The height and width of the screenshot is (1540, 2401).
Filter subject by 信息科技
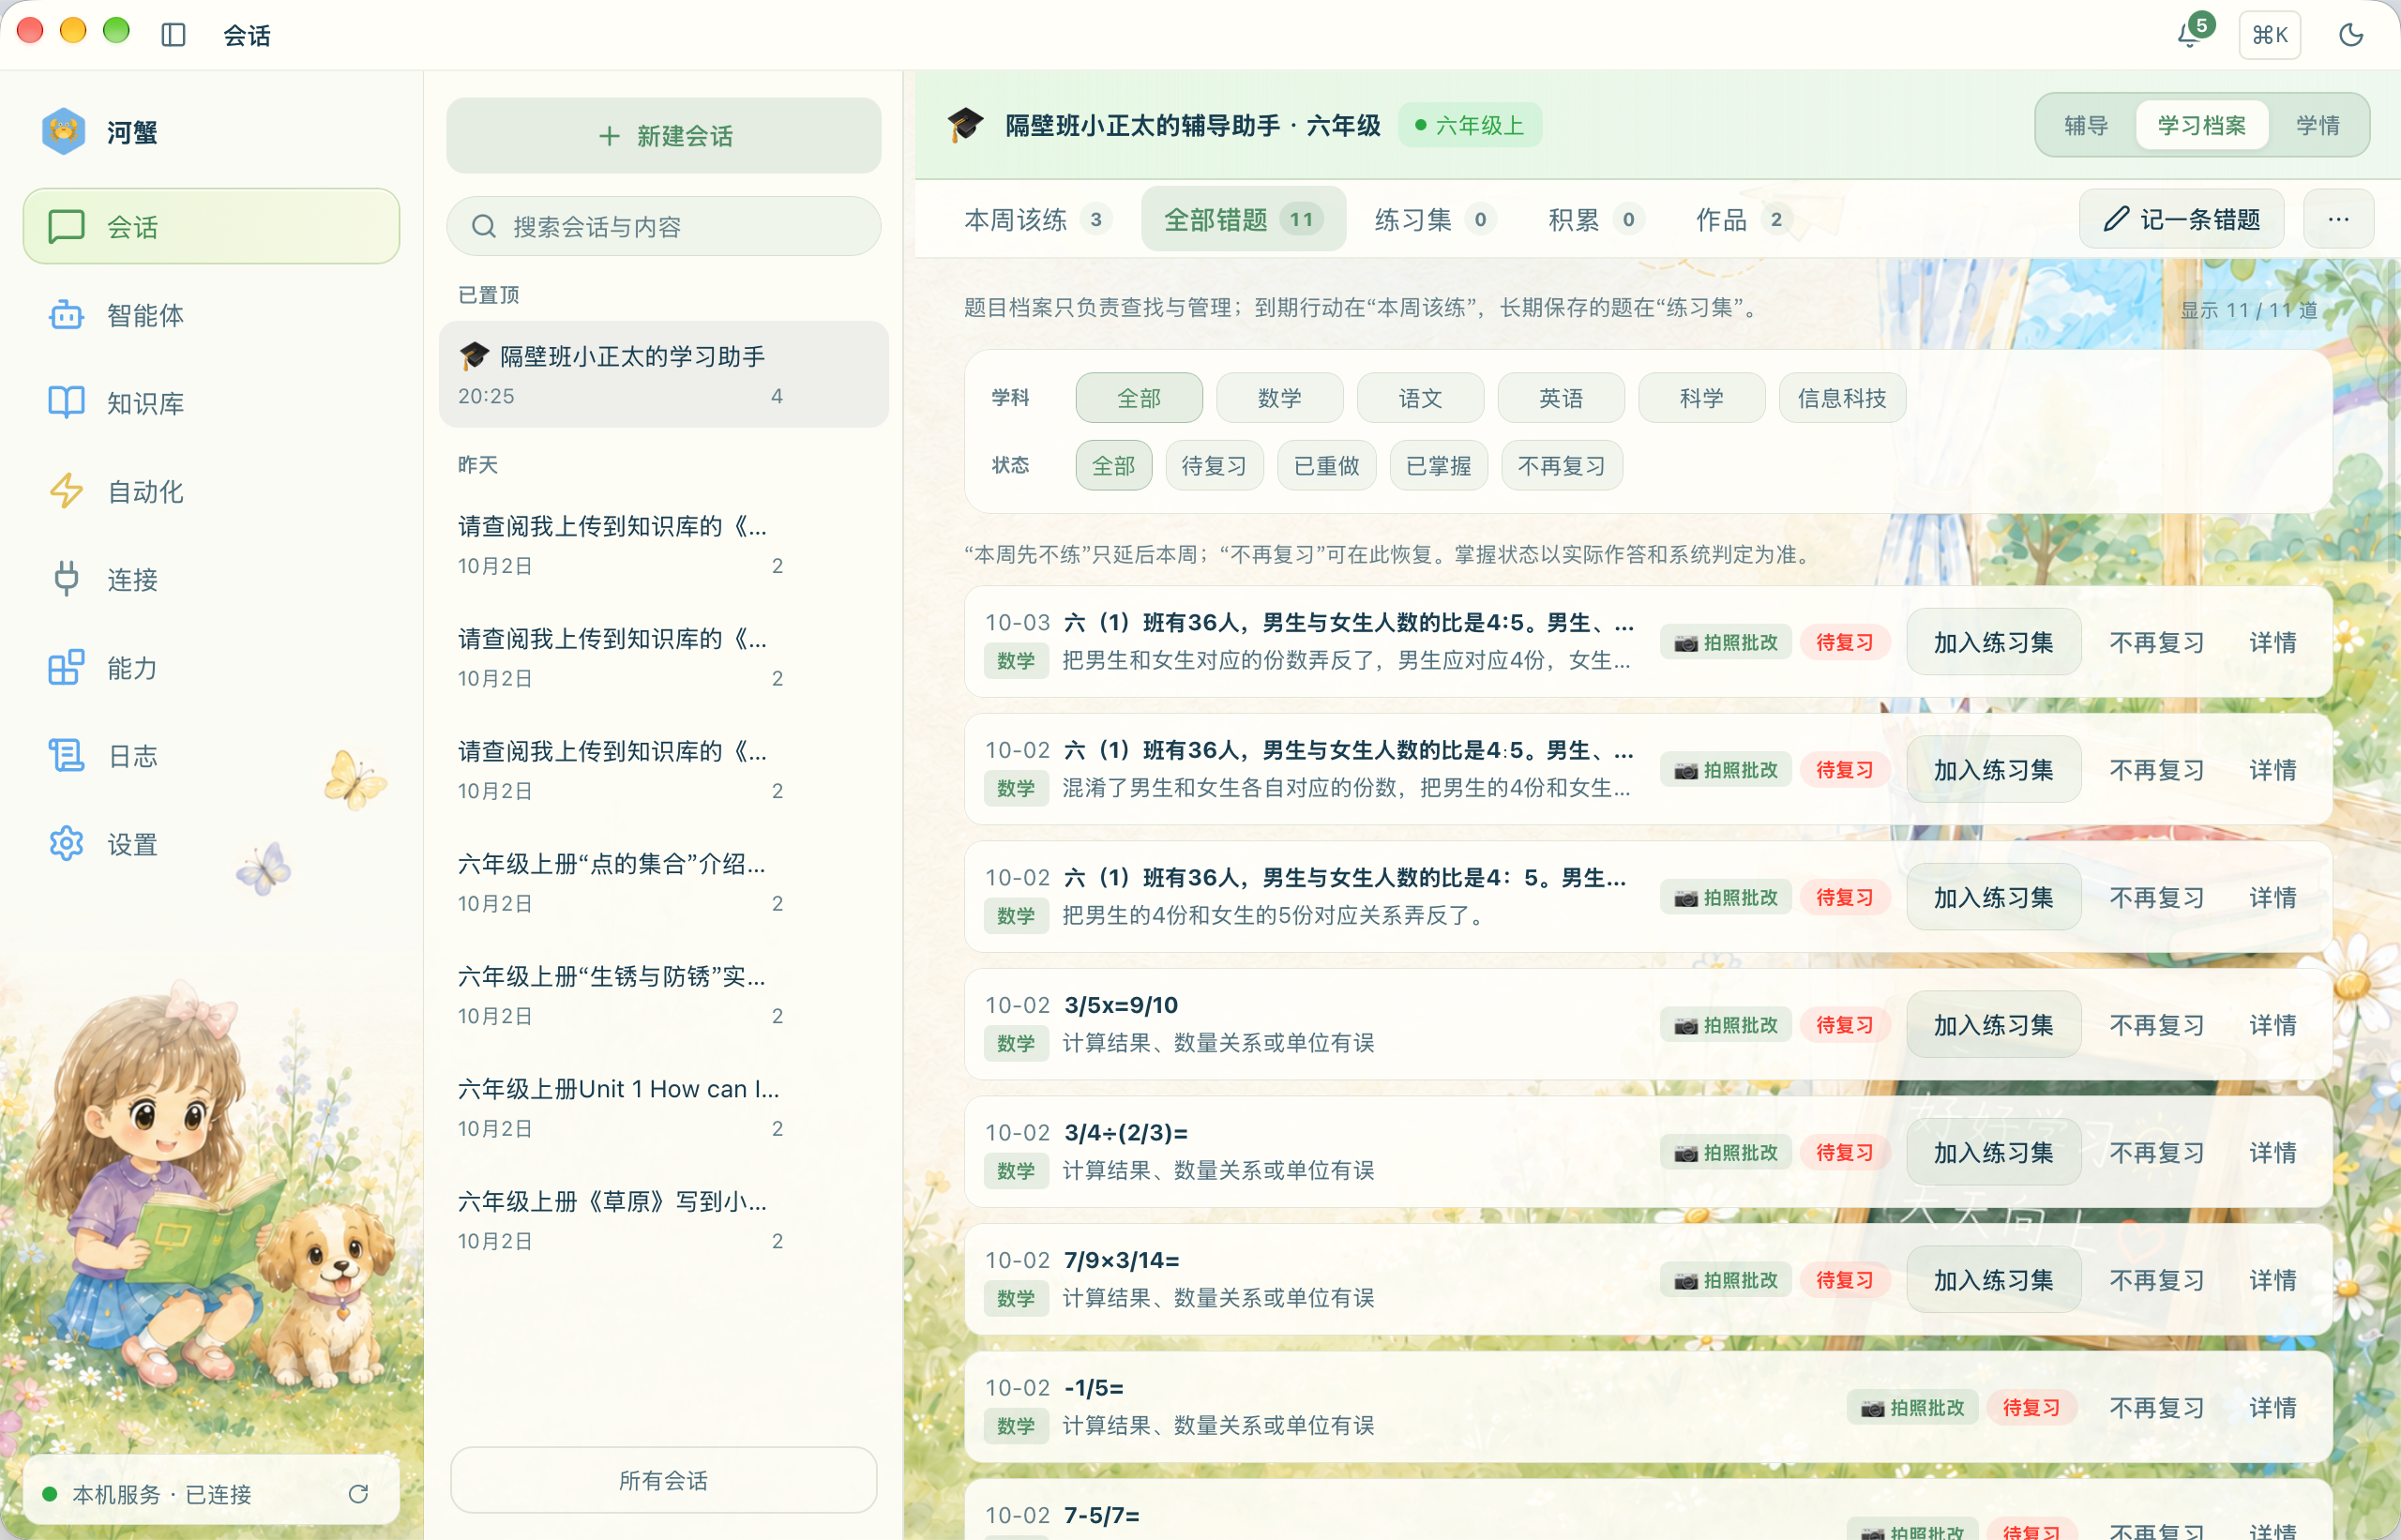coord(1841,398)
